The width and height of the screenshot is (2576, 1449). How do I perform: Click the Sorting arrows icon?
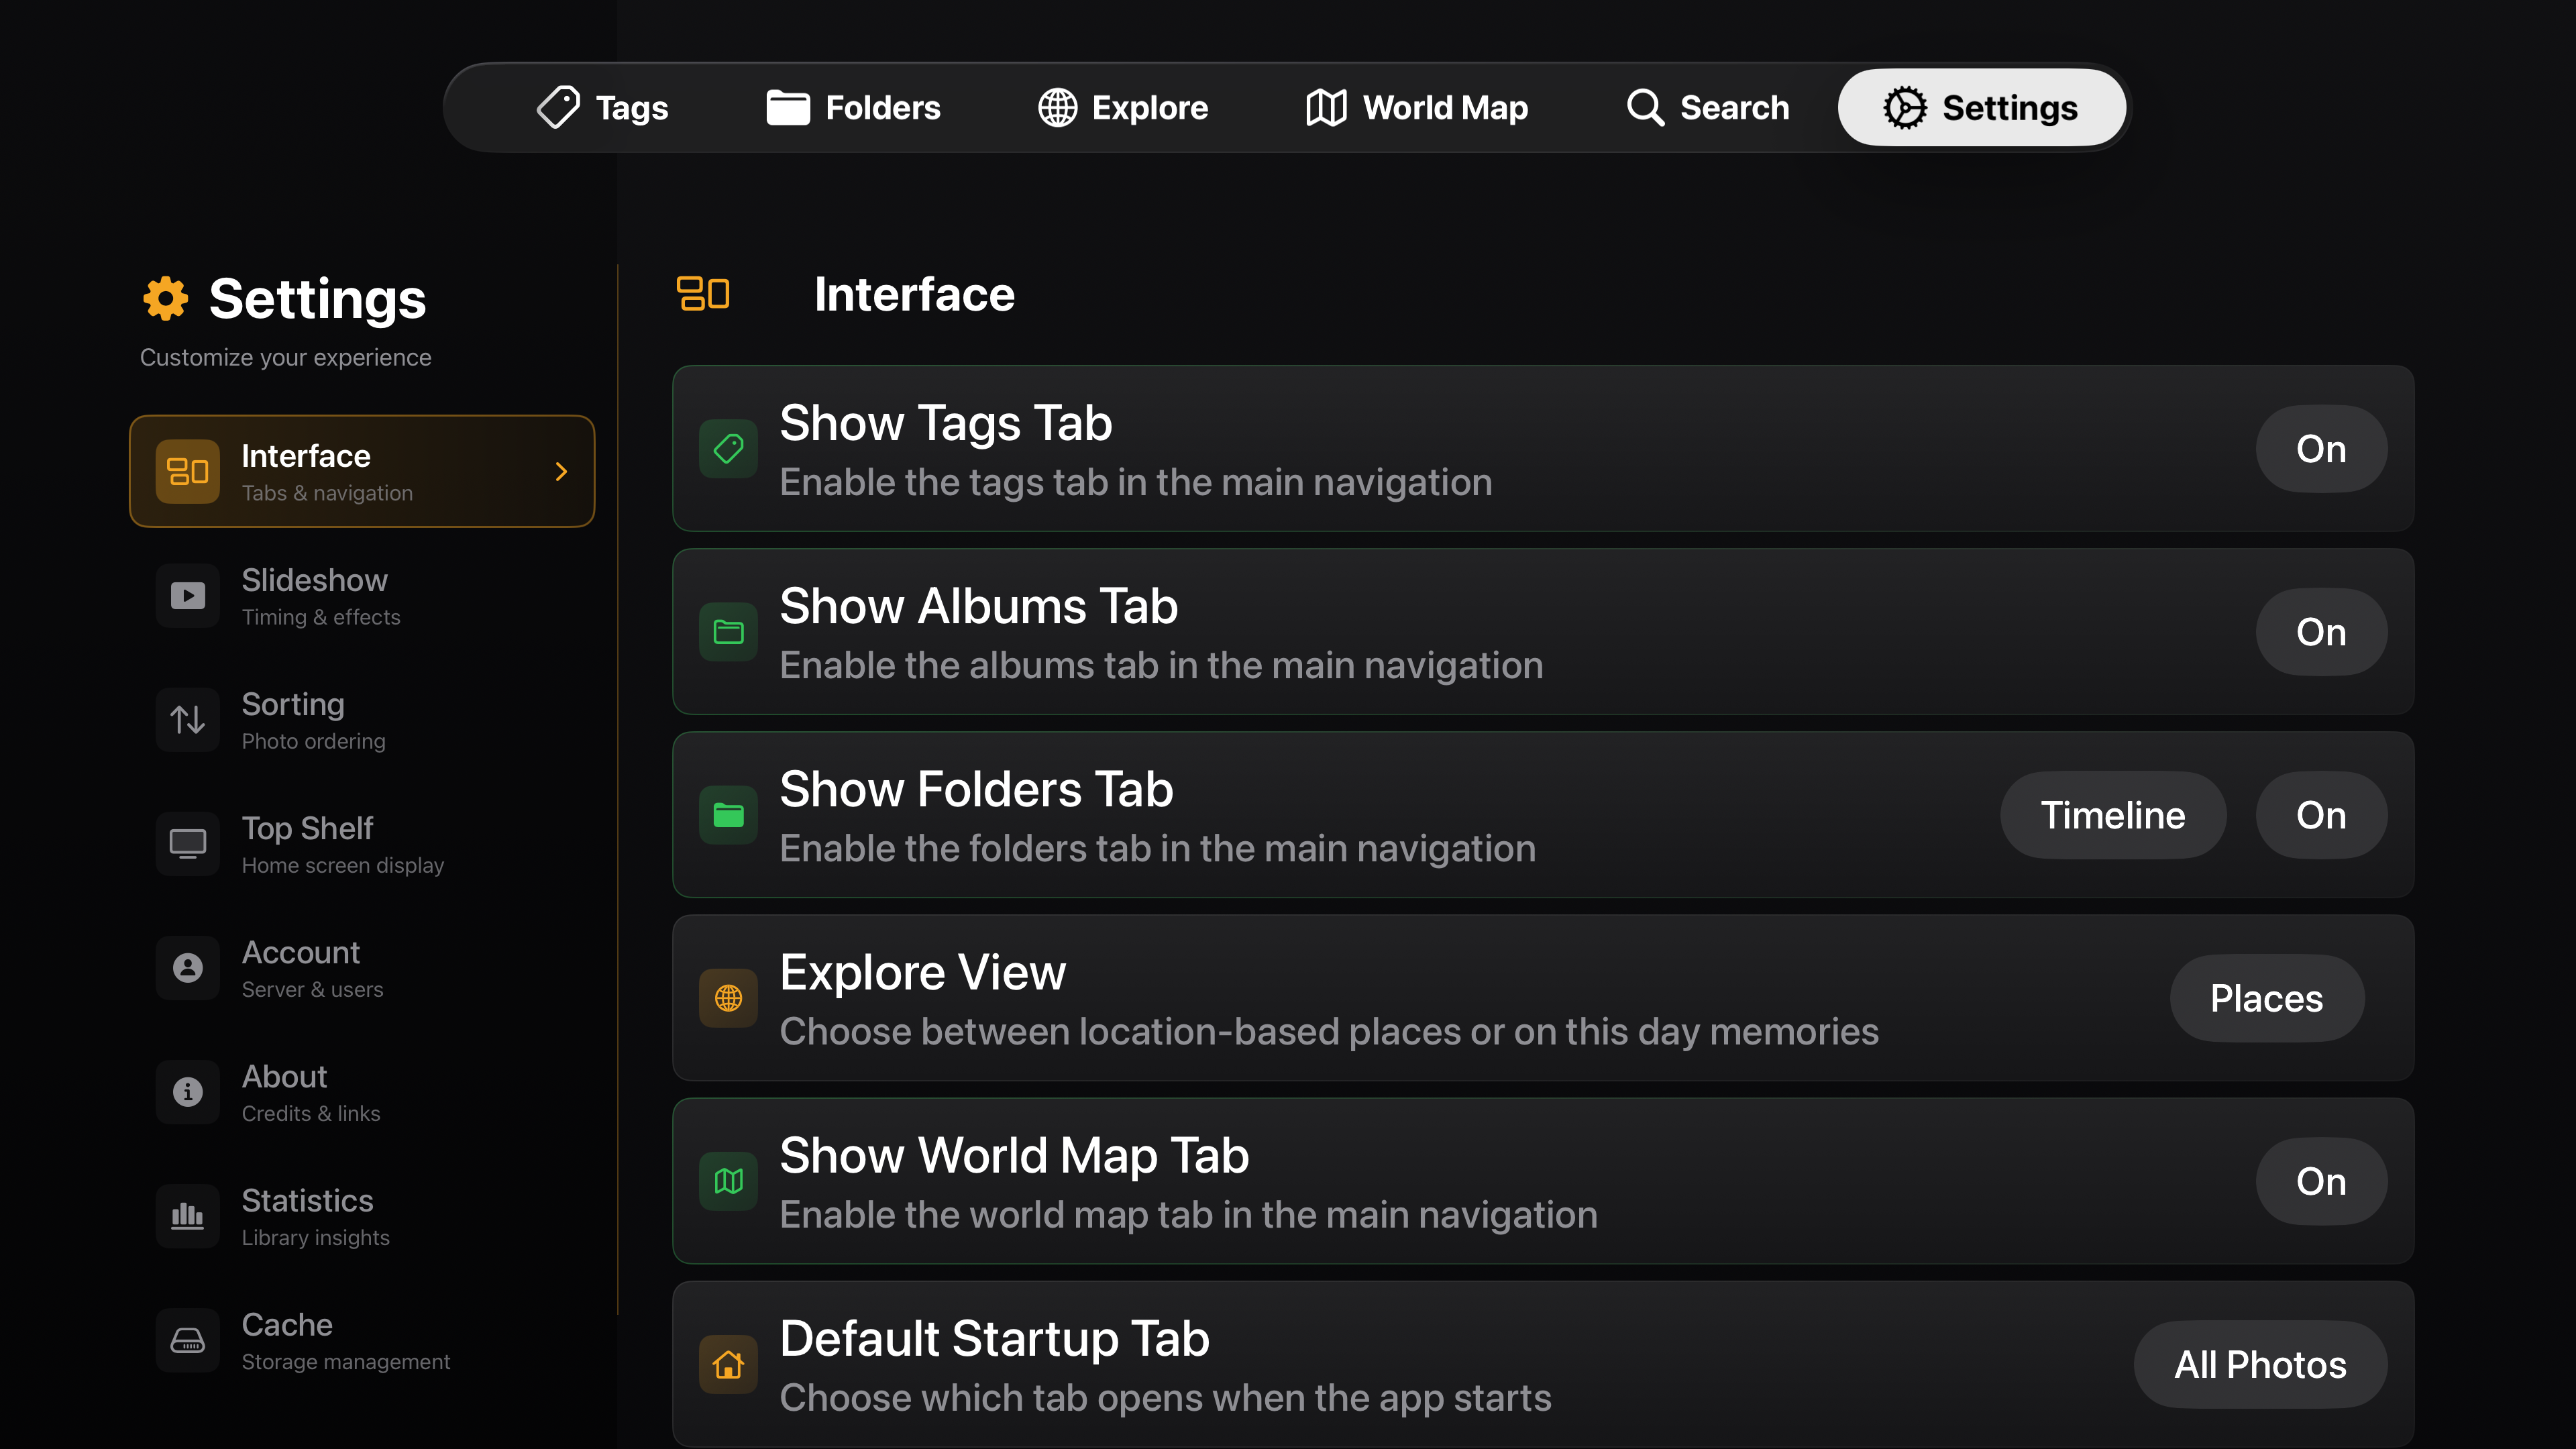coord(187,719)
